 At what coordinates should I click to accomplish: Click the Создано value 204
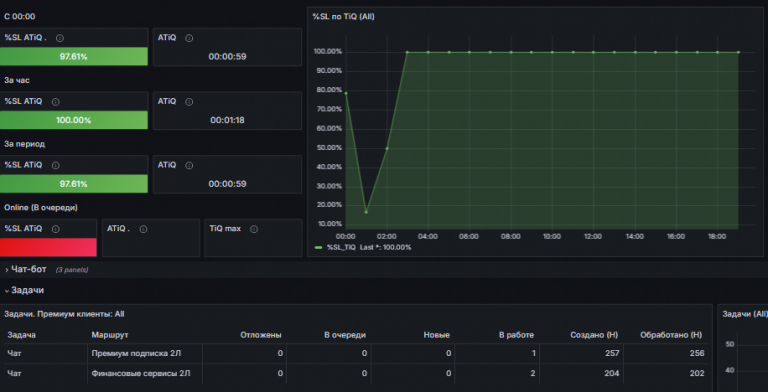(x=612, y=373)
